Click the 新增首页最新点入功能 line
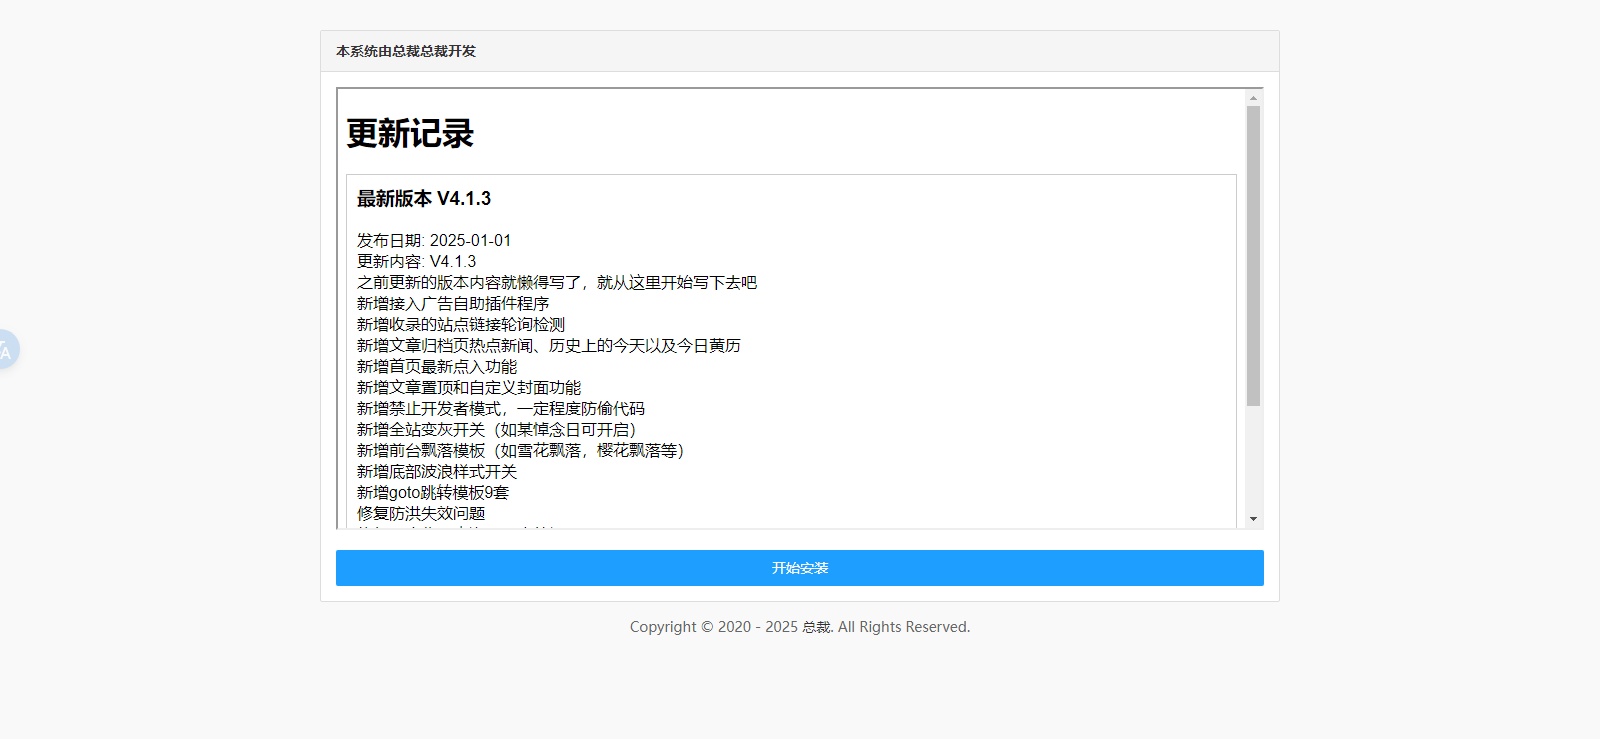1600x739 pixels. (437, 366)
